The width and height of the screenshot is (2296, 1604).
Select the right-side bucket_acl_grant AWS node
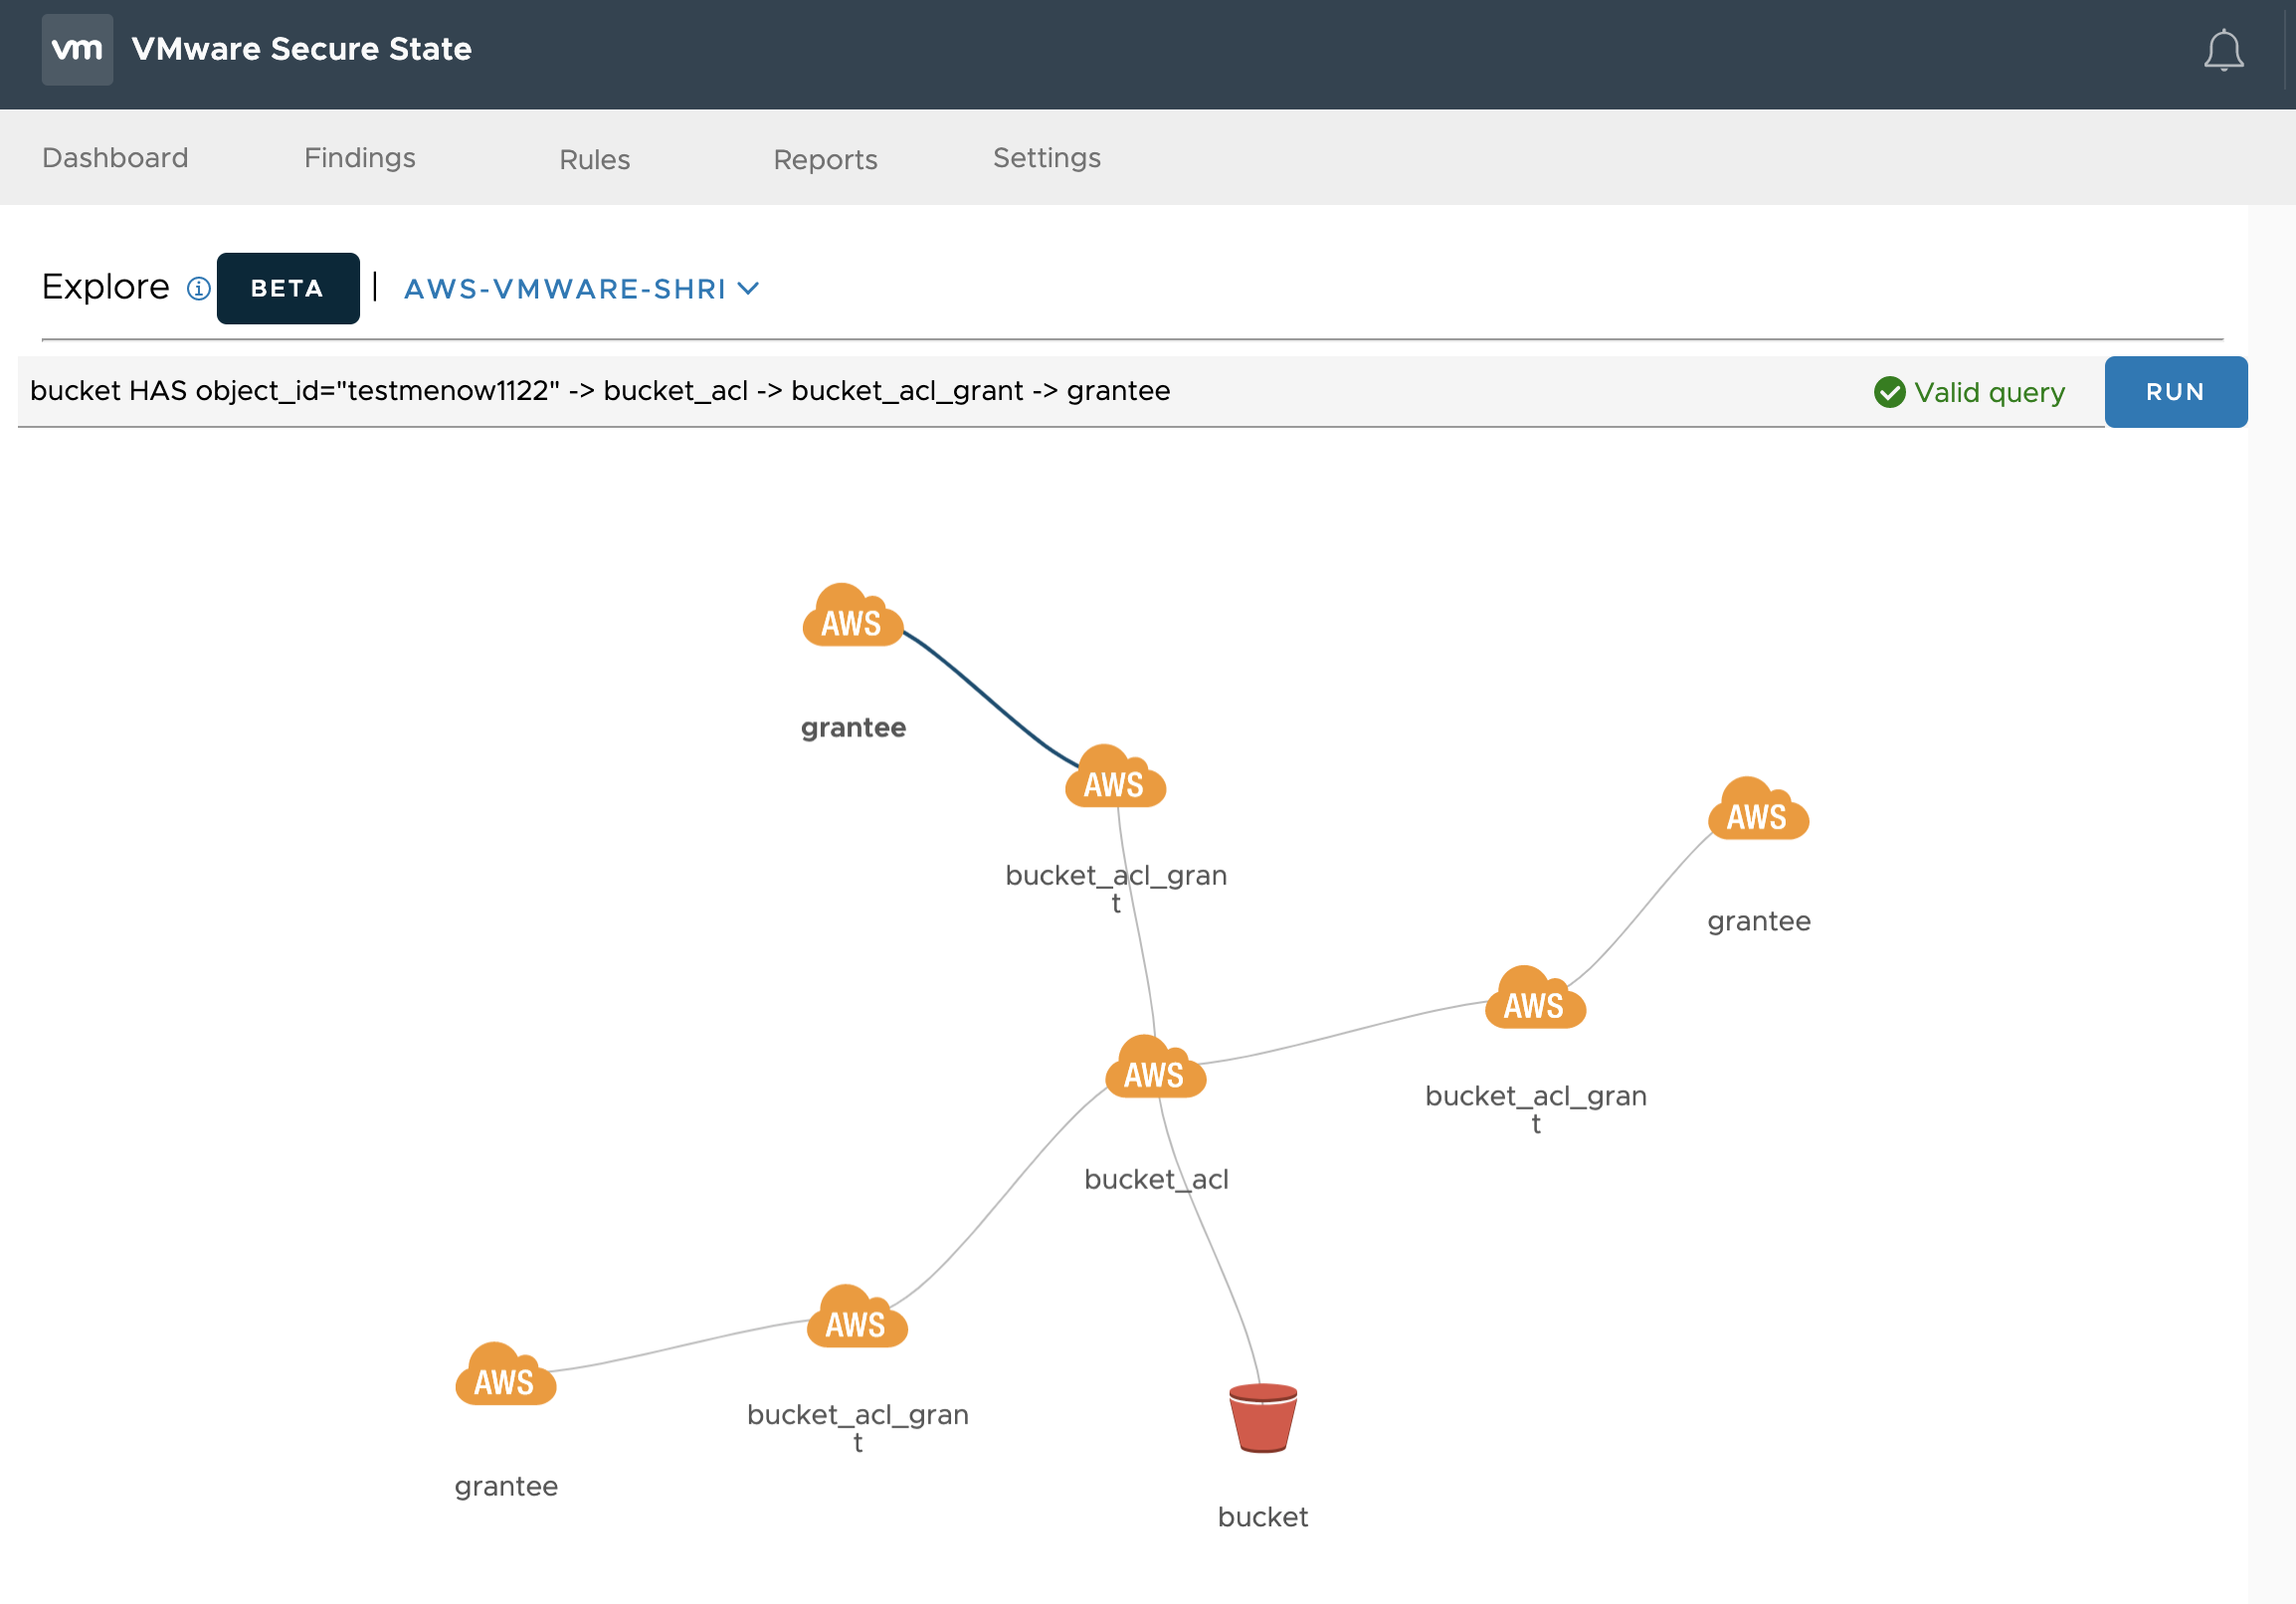tap(1535, 998)
